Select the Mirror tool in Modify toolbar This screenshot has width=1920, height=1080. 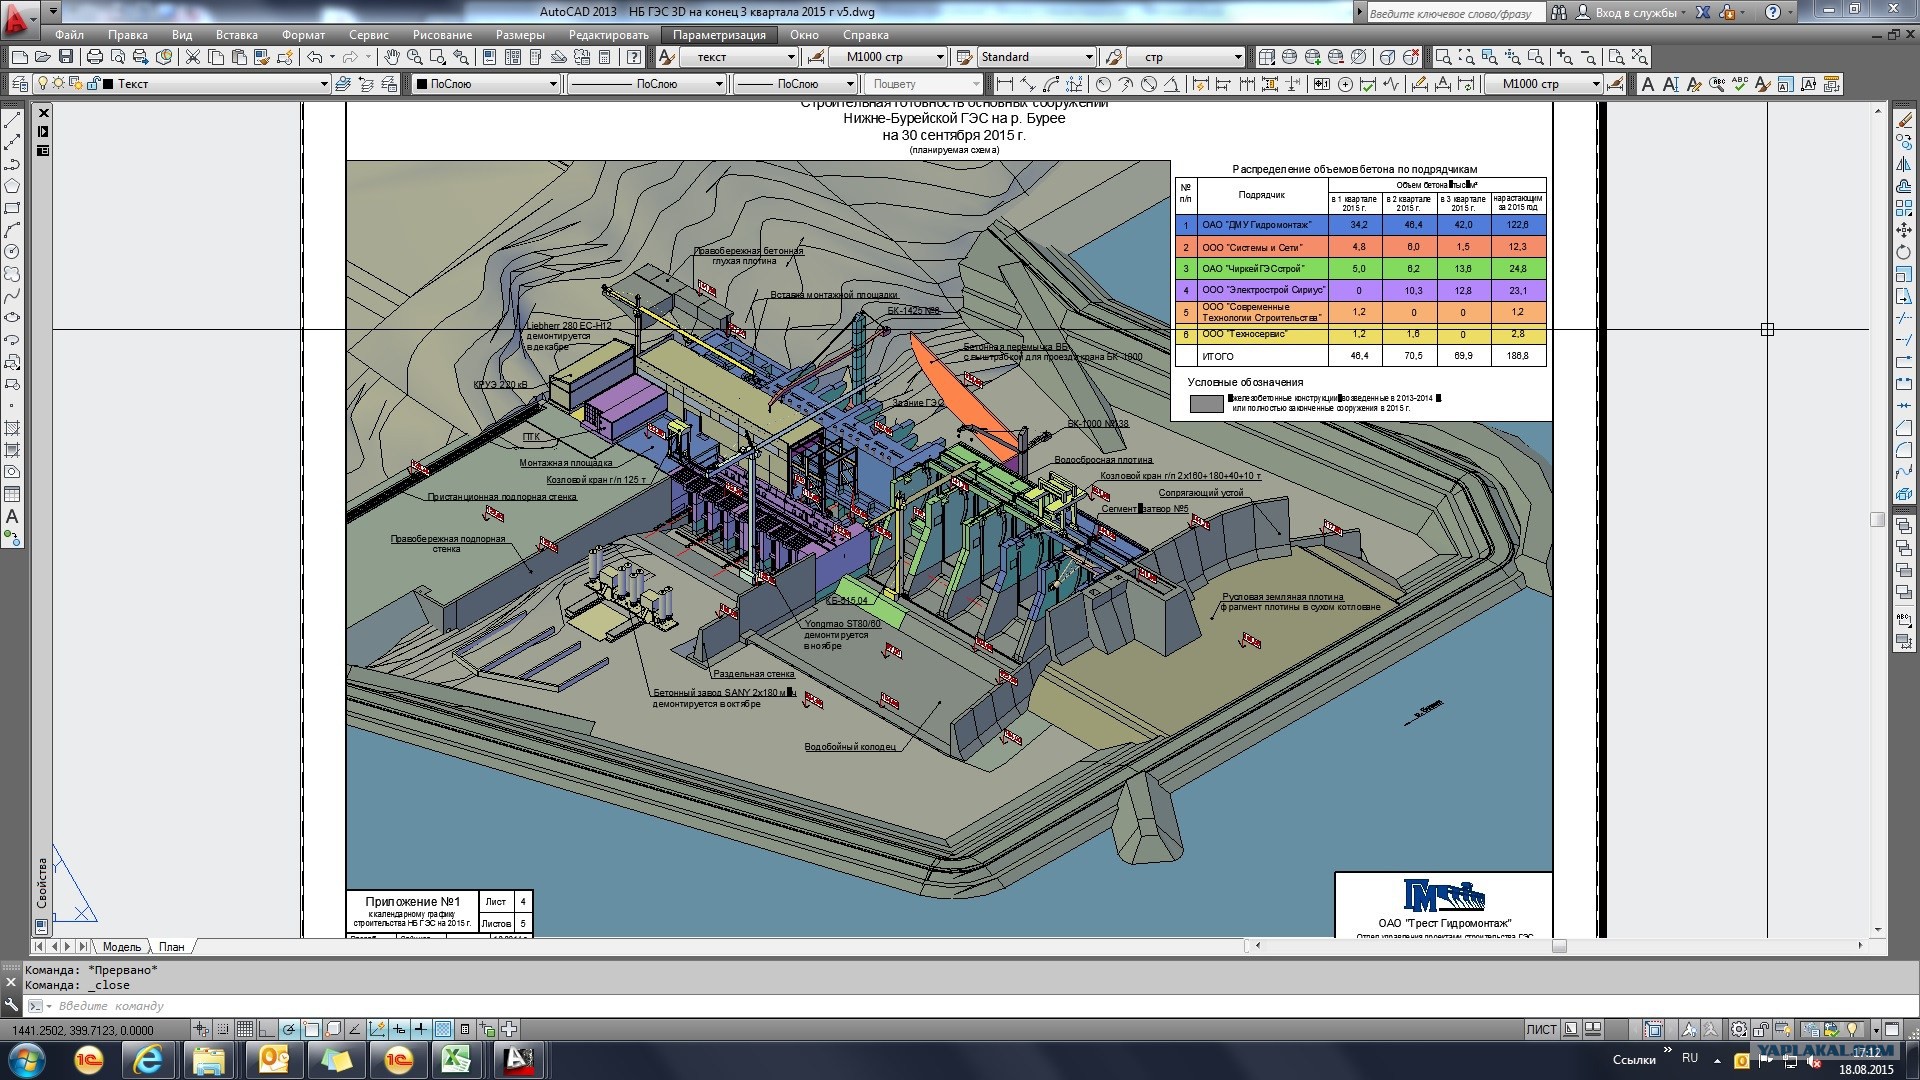coord(1904,164)
